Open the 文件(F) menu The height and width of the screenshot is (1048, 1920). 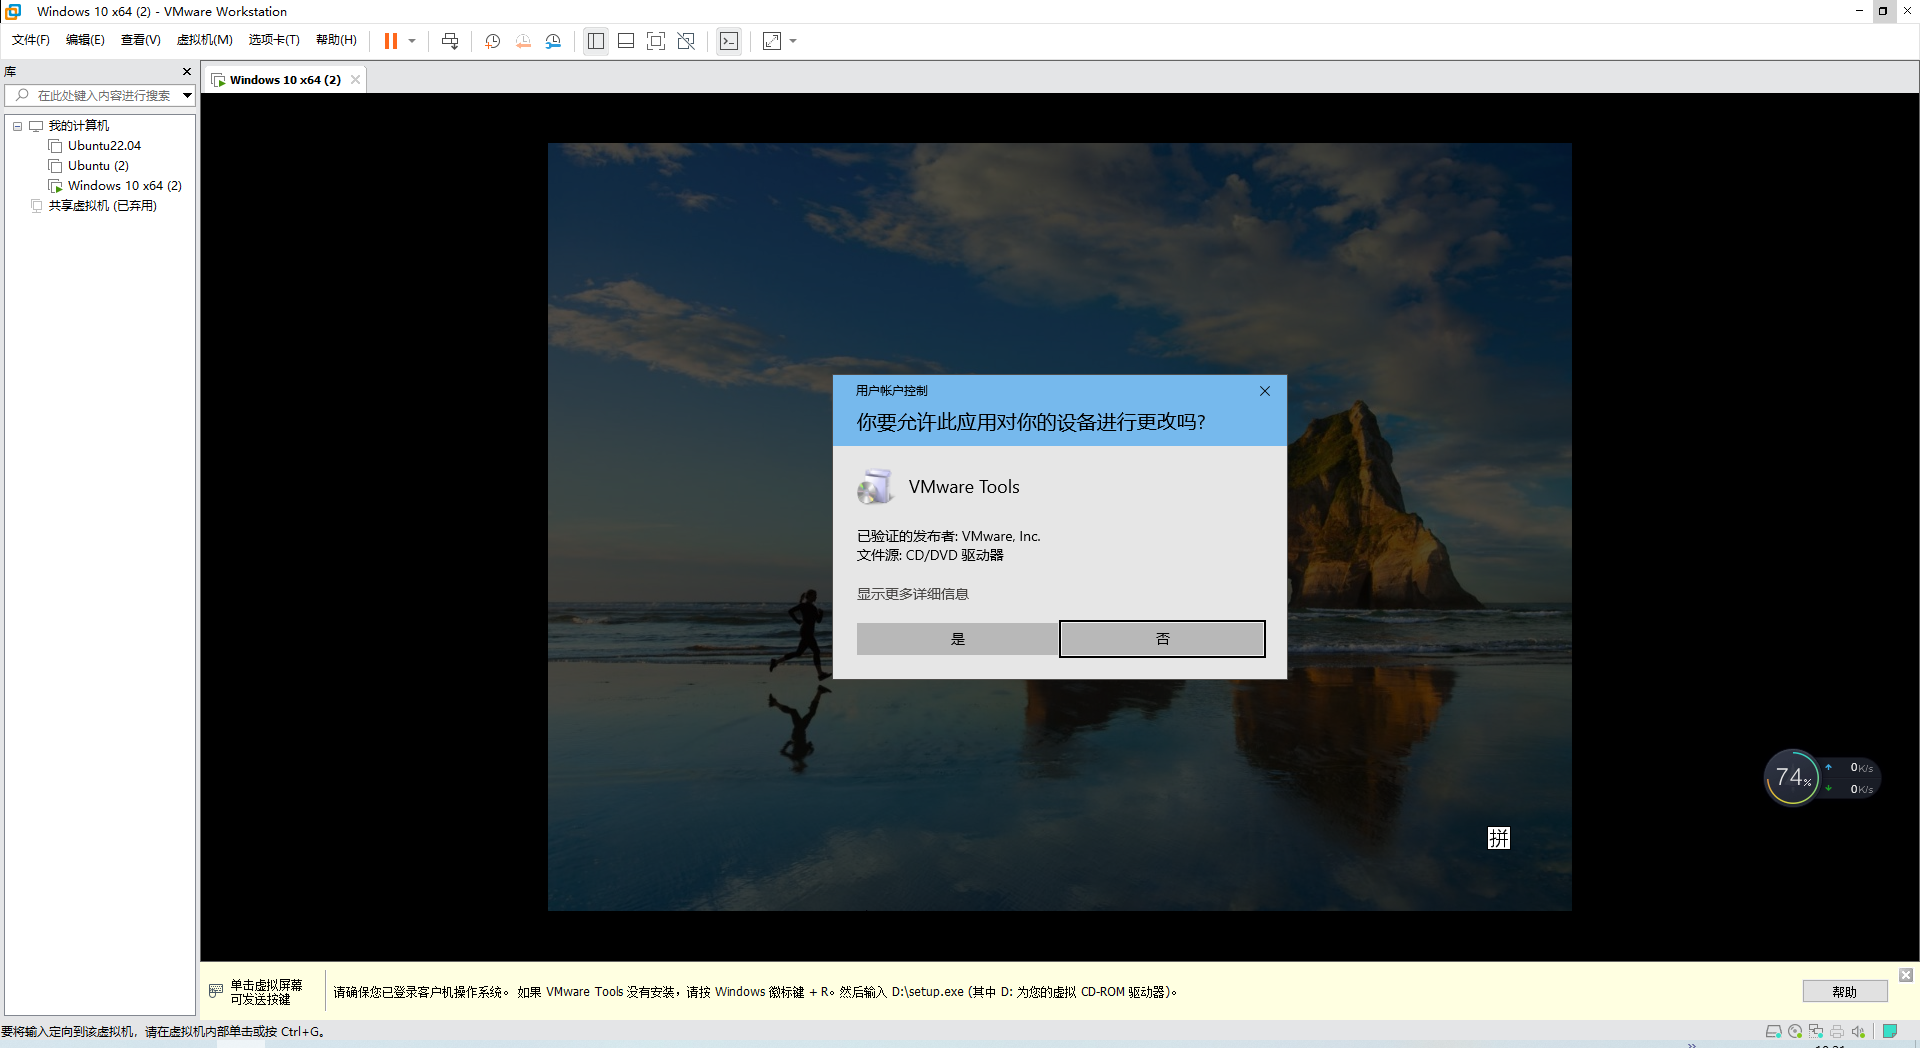tap(31, 40)
